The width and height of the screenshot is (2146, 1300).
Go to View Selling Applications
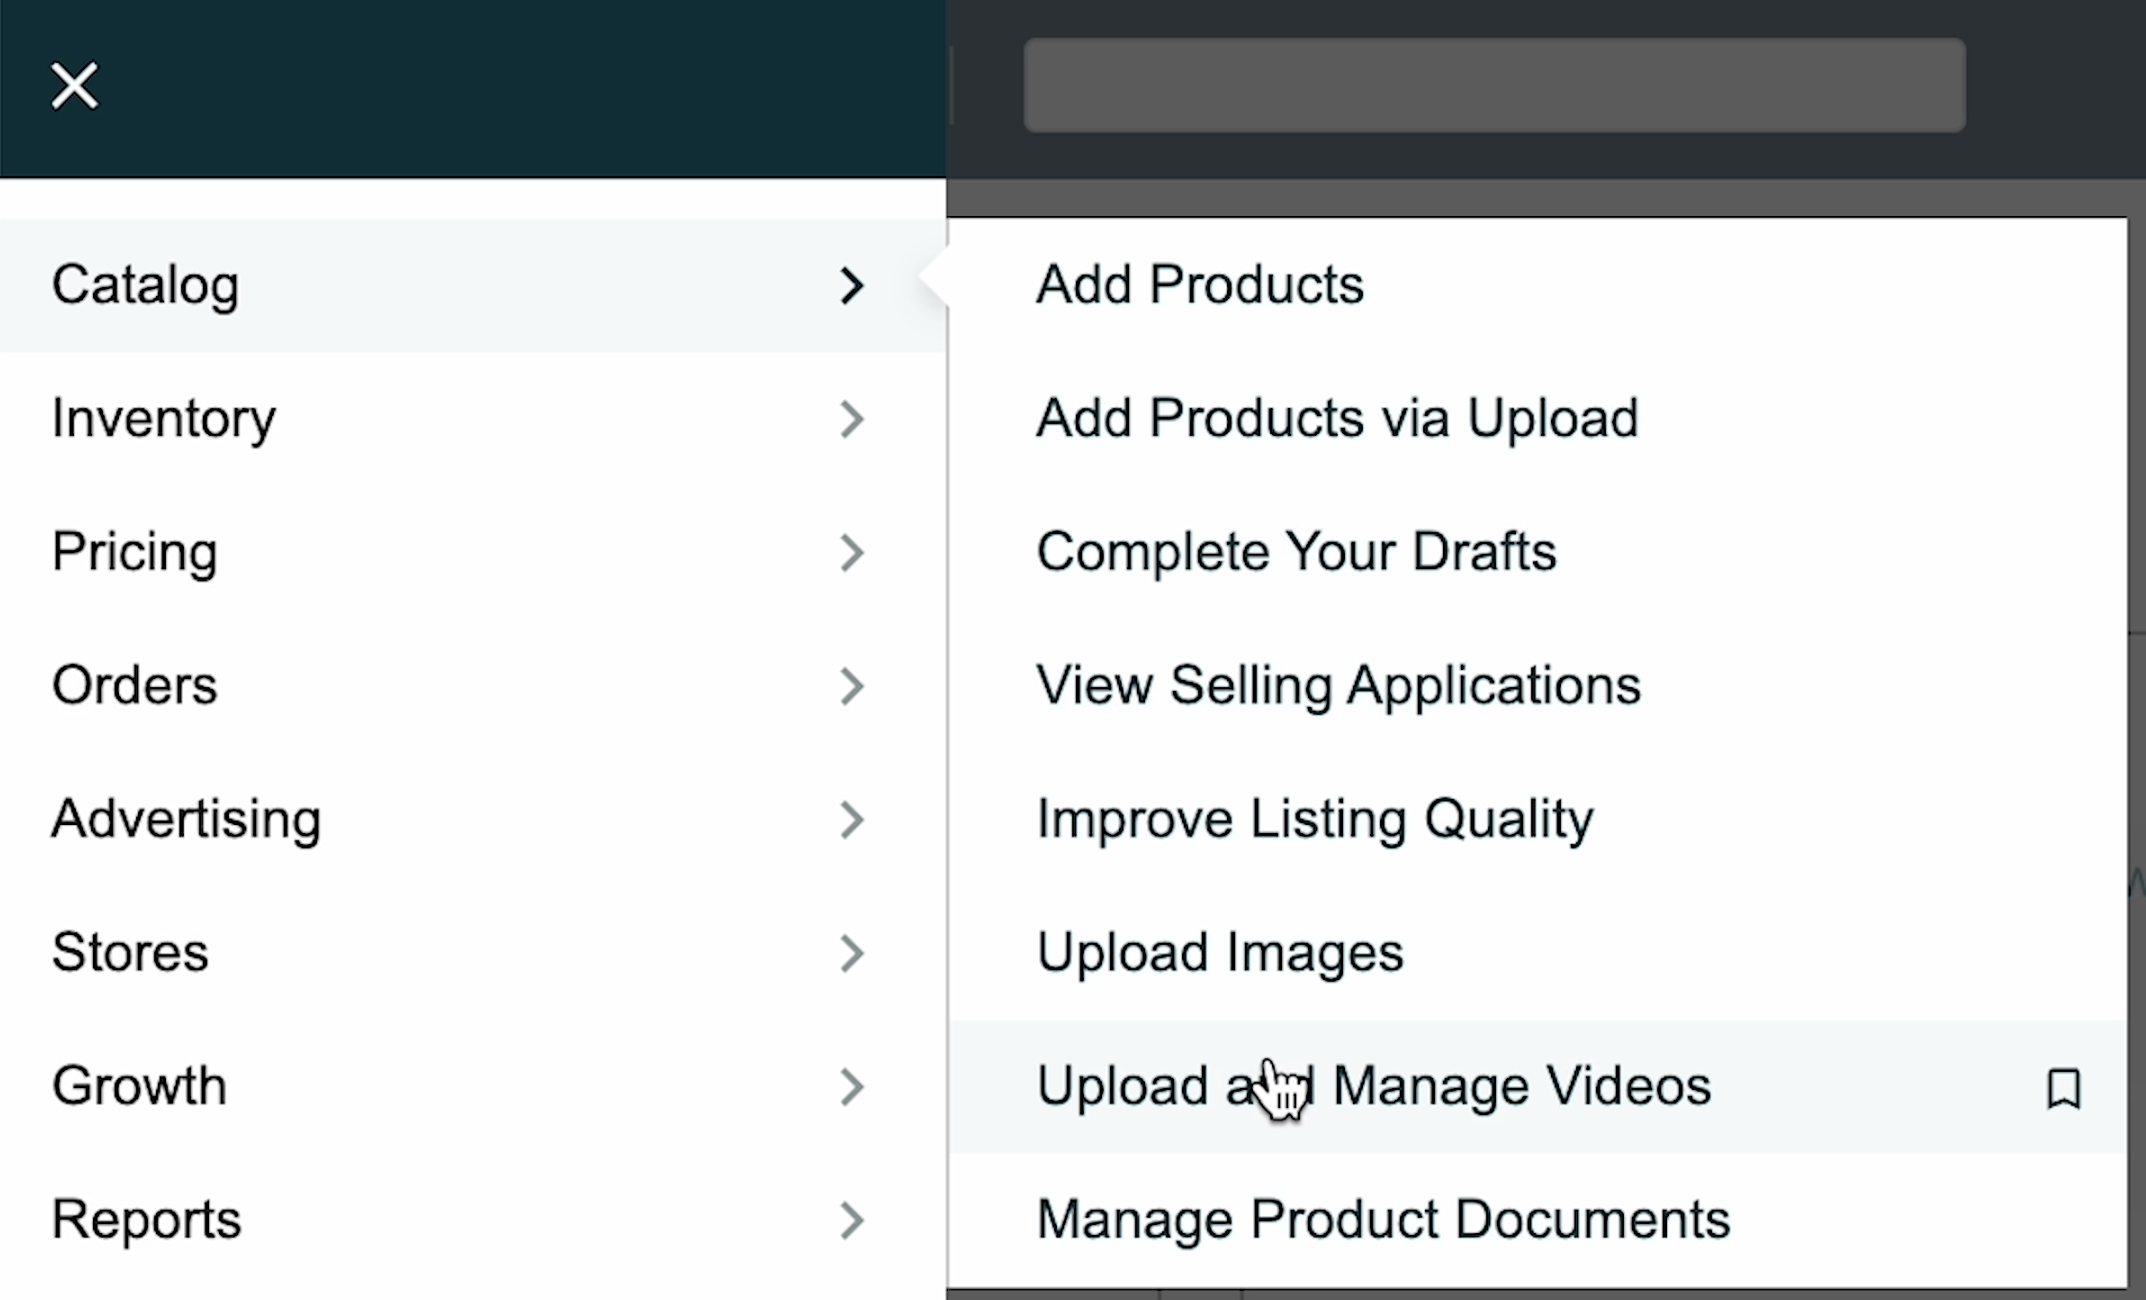click(1337, 686)
